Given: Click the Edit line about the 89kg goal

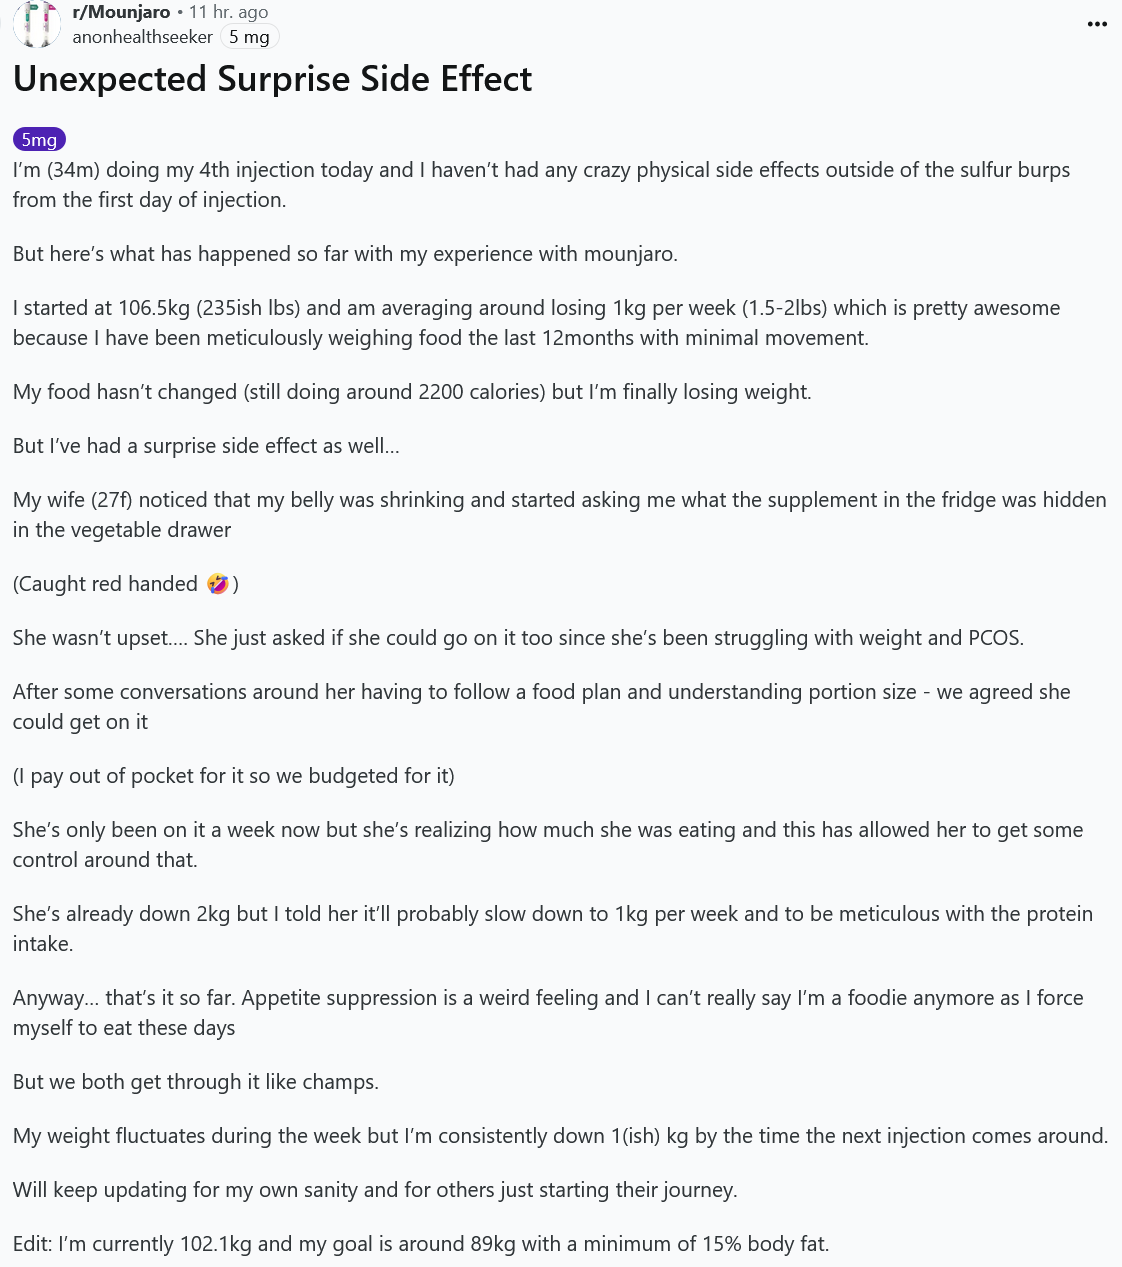Looking at the screenshot, I should 421,1244.
